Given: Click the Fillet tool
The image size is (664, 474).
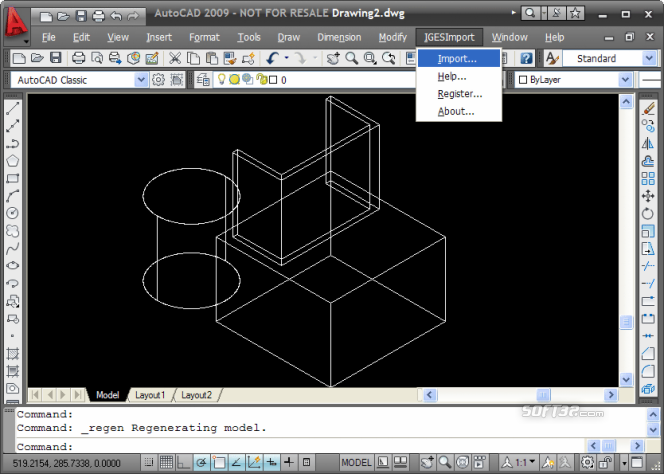Looking at the screenshot, I should pos(648,371).
